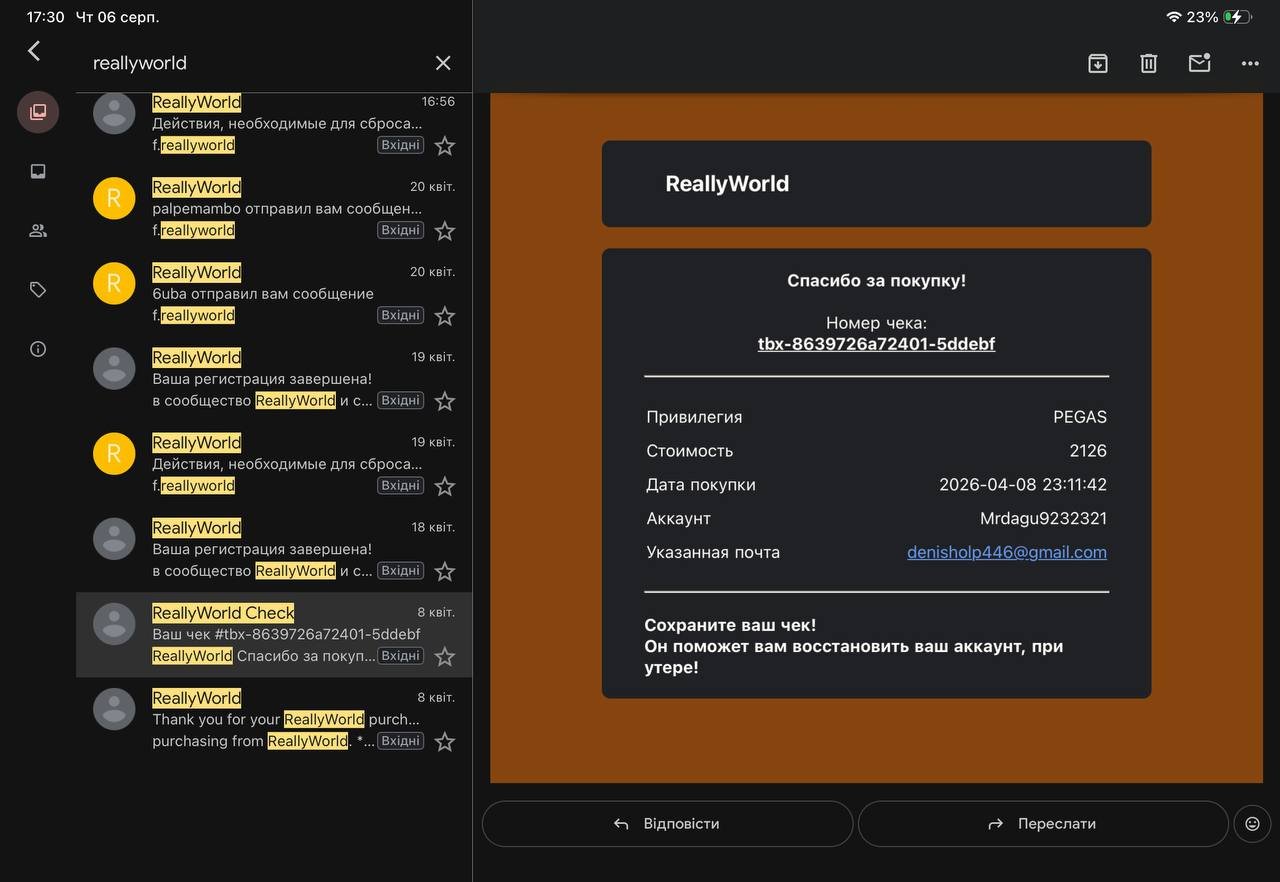Select the yellow R avatar of palpemambo email
Viewport: 1280px width, 882px height.
(114, 198)
